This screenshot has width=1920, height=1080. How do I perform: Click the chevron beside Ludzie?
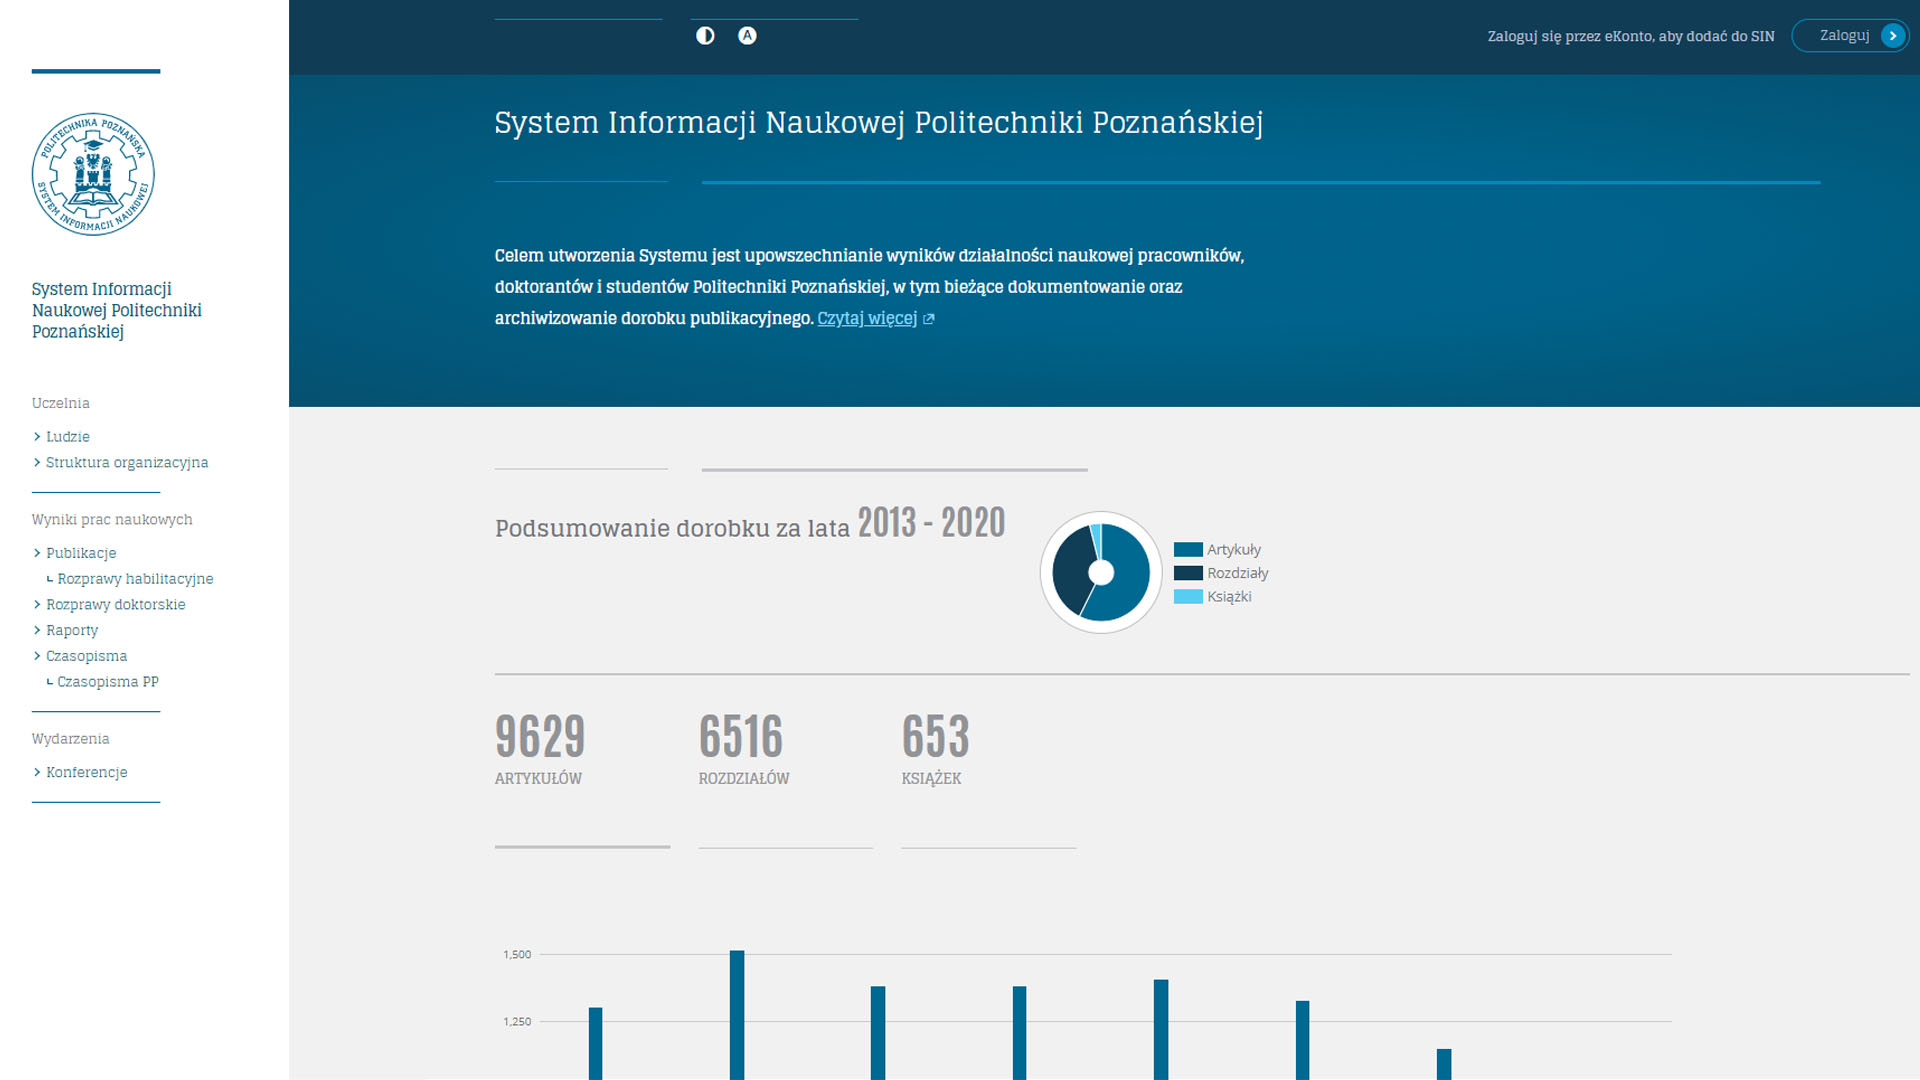(x=37, y=437)
